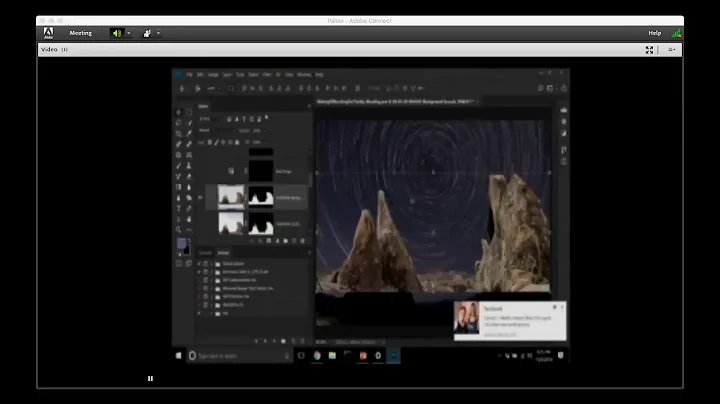Click the share image icon

[x=563, y=88]
